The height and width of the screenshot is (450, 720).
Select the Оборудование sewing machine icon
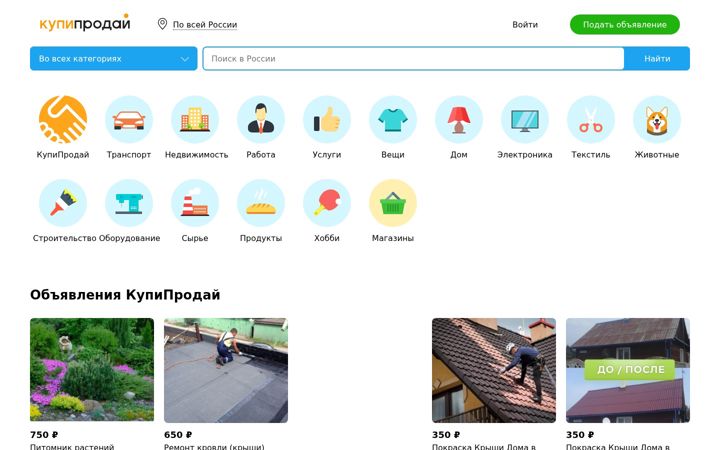pos(129,203)
